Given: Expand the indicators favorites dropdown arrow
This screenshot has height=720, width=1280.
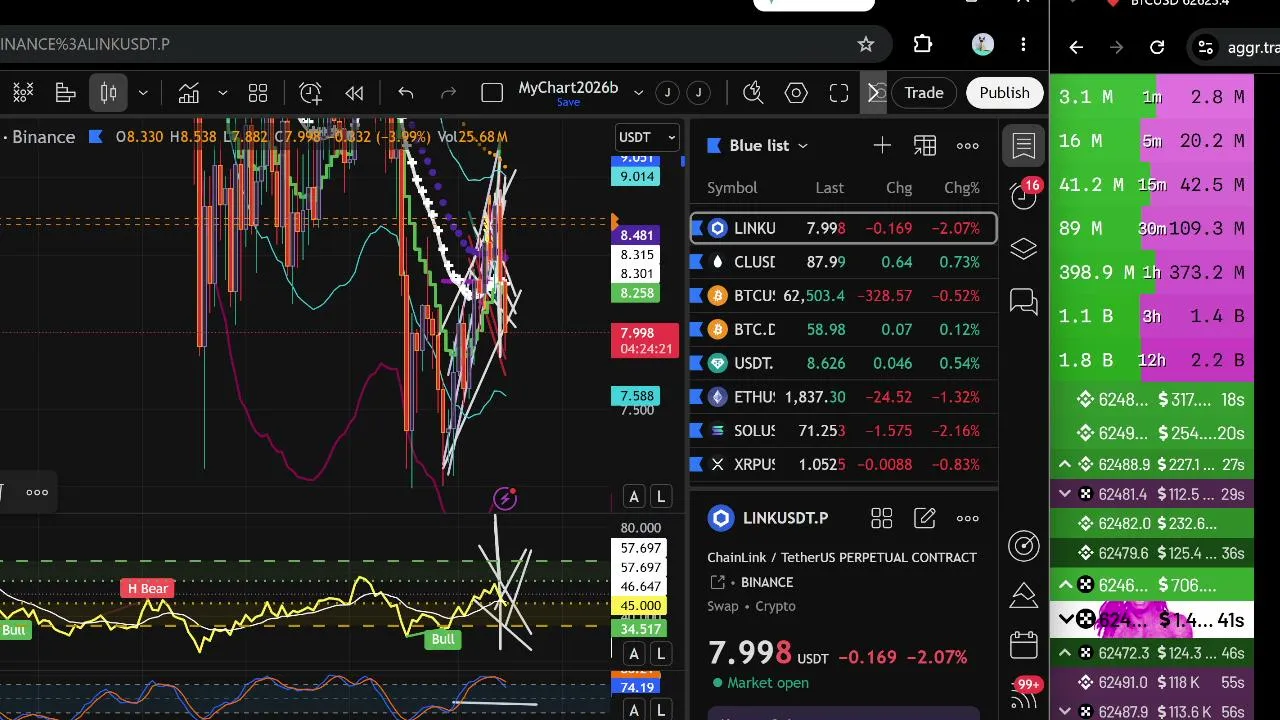Looking at the screenshot, I should pyautogui.click(x=222, y=93).
